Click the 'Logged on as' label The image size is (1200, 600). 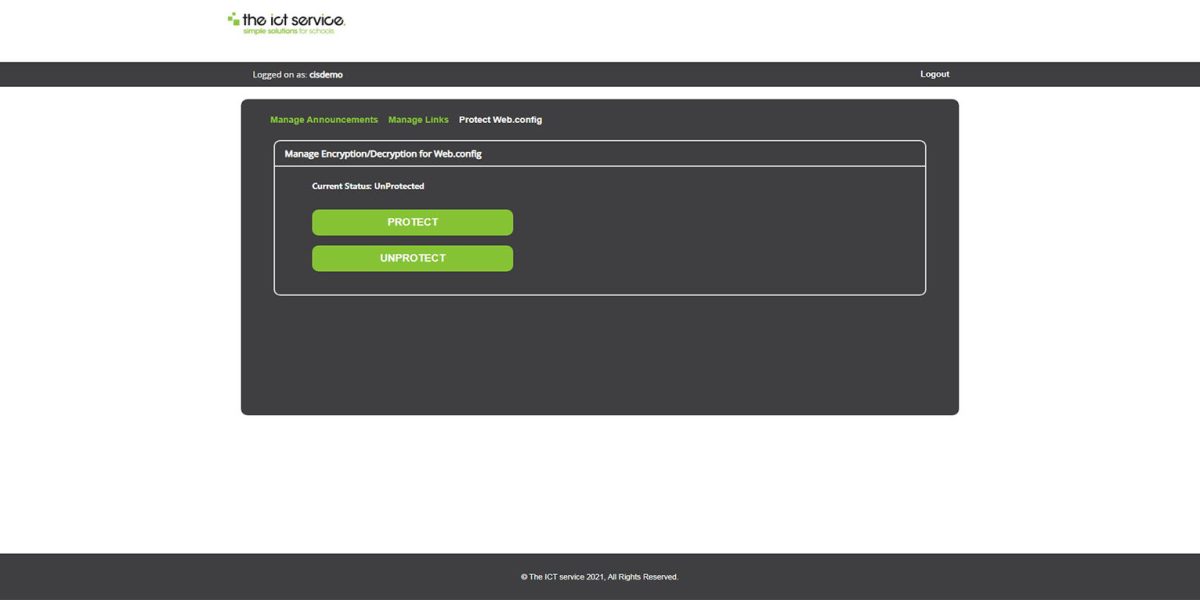[277, 74]
